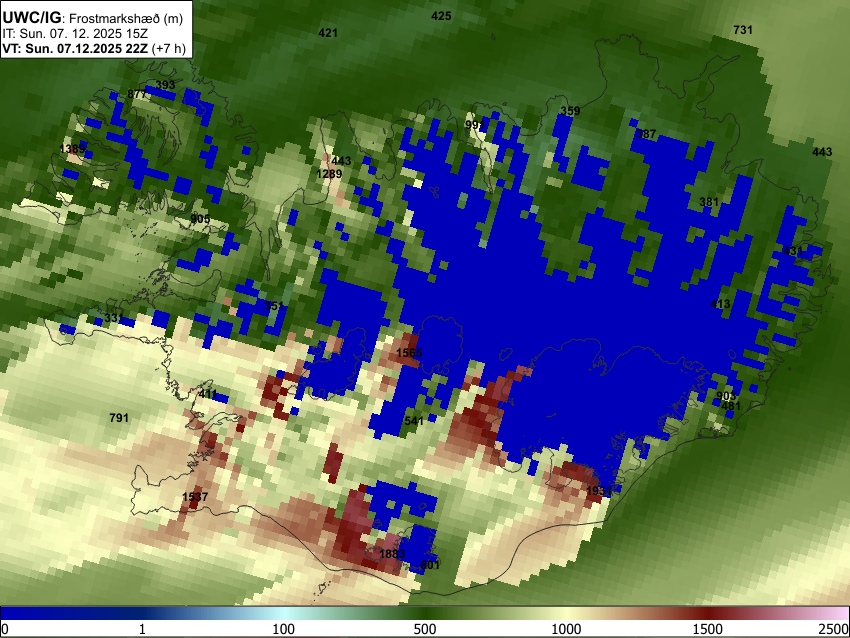Click the light cyan band of the color bar

click(x=287, y=613)
